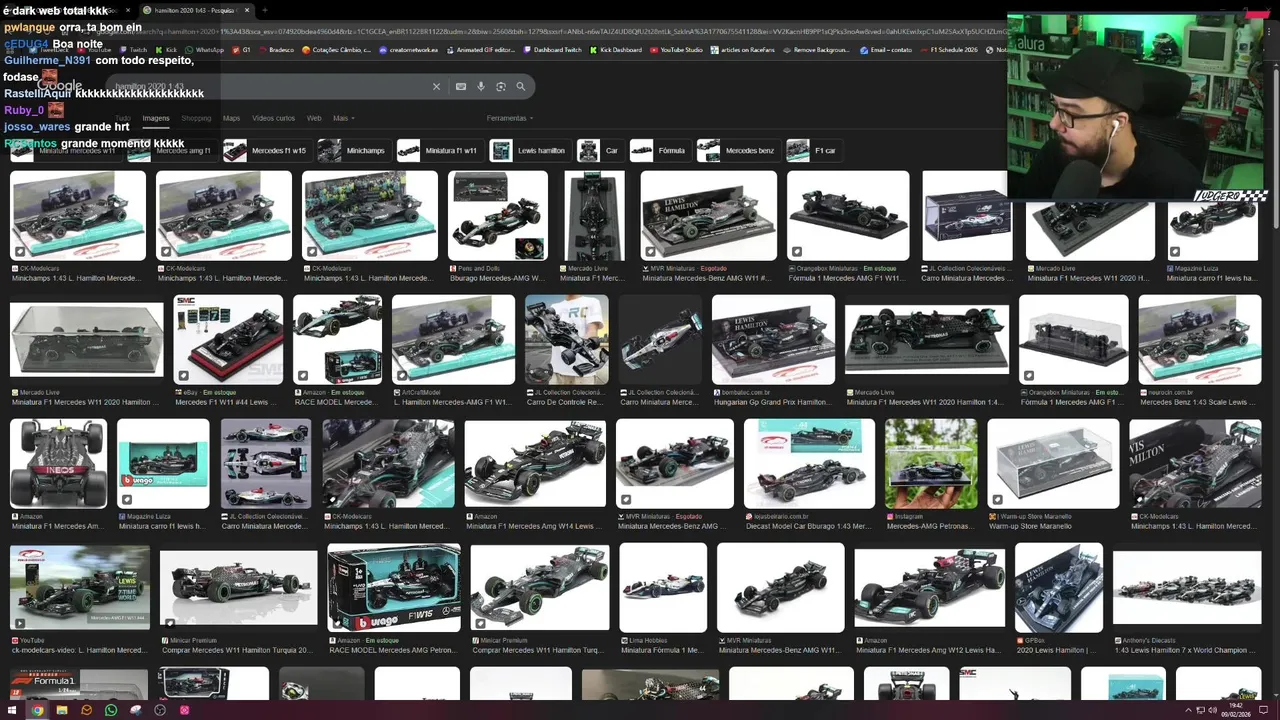Open the Anthony's Diecasts 7 x World Champion thumbnail
The image size is (1280, 720).
tap(1187, 587)
